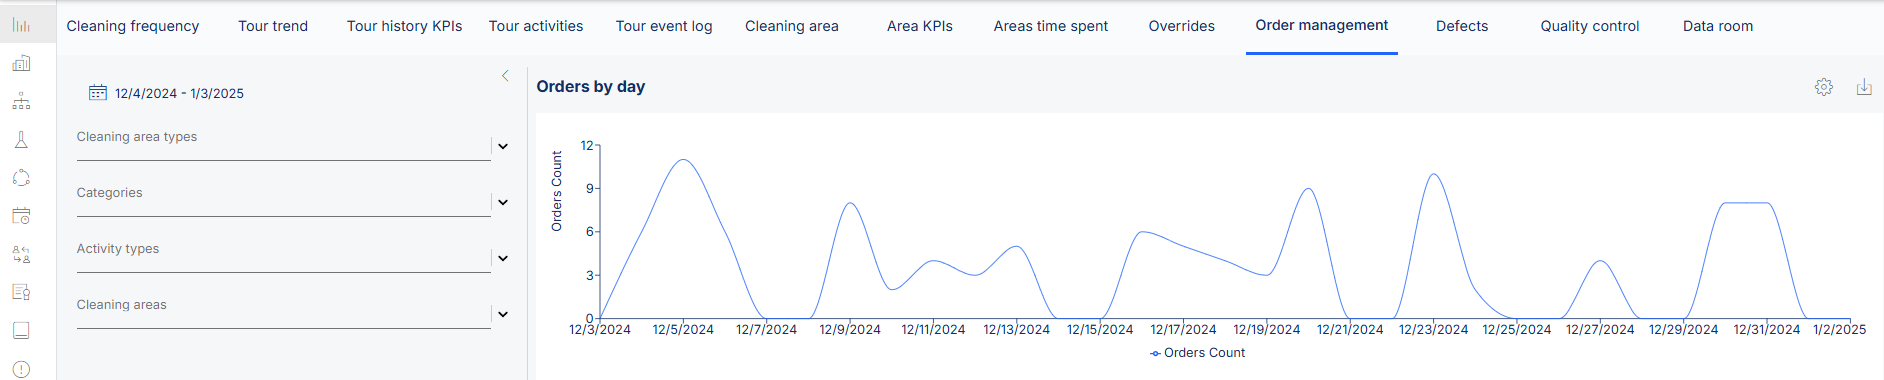Open the calendar clock schedule sidebar icon
1884x380 pixels.
click(x=21, y=216)
